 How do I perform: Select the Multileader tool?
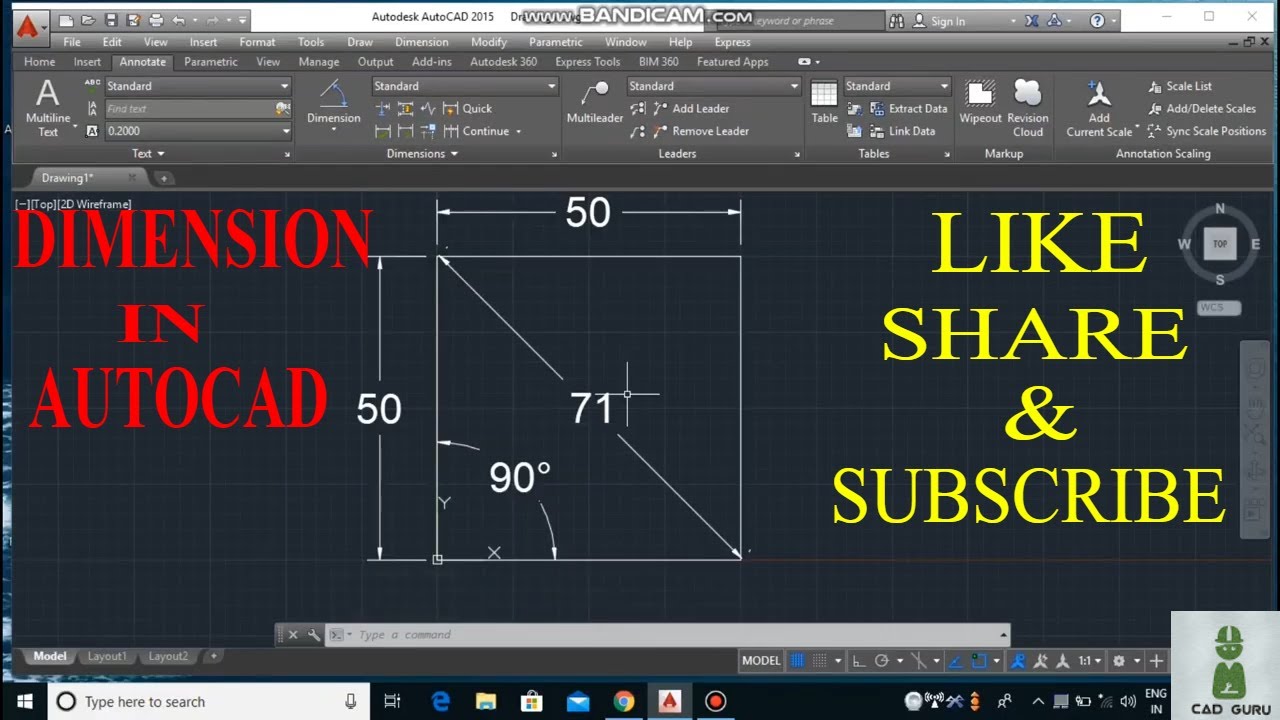pos(595,102)
